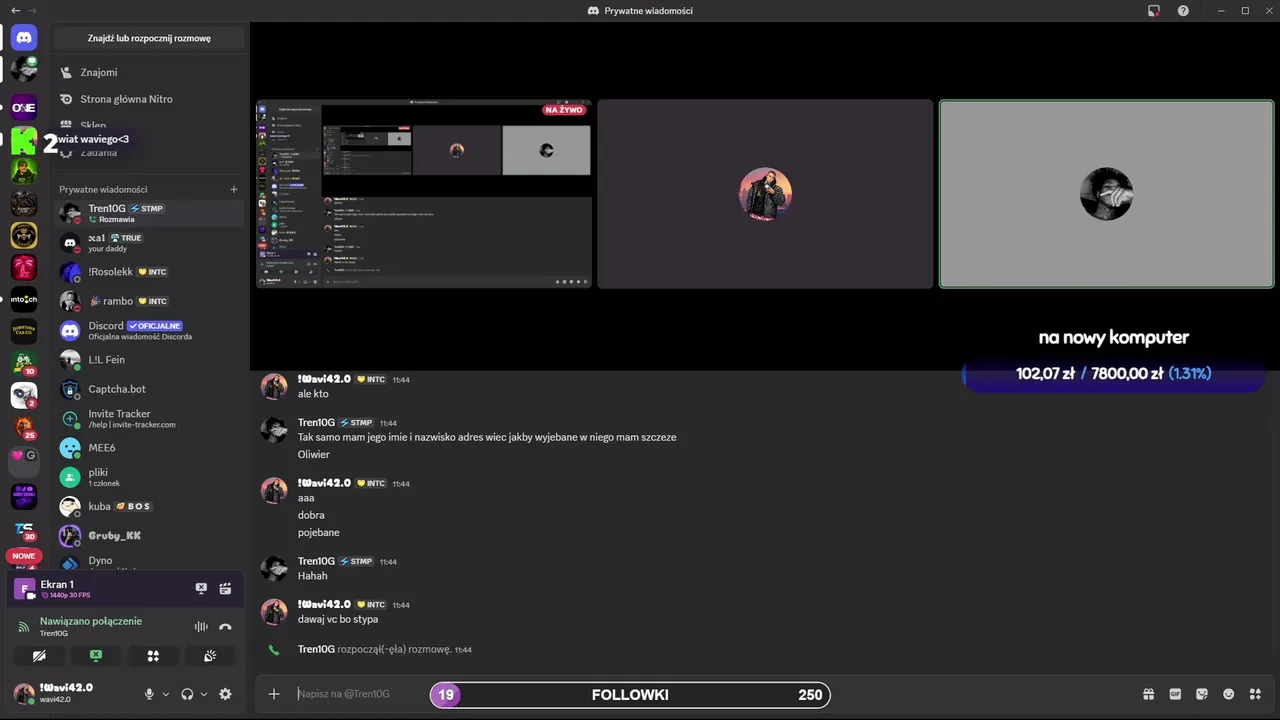This screenshot has width=1280, height=720.
Task: Open MEE6 conversation
Action: click(148, 447)
